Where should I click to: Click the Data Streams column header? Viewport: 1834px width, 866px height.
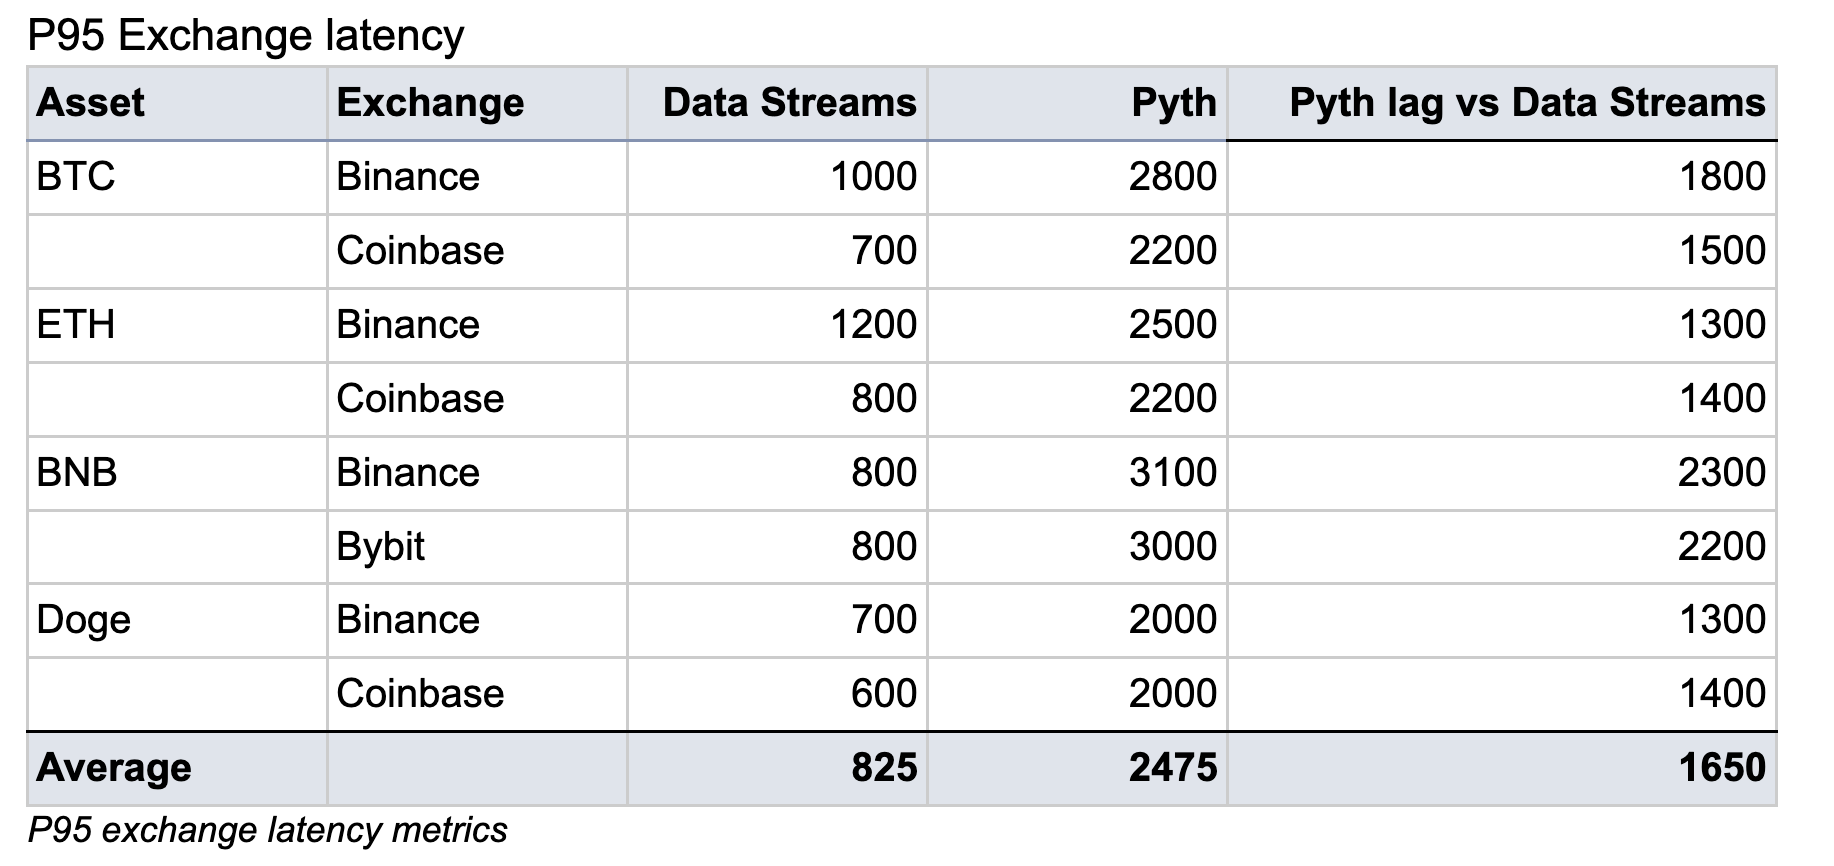pos(789,103)
